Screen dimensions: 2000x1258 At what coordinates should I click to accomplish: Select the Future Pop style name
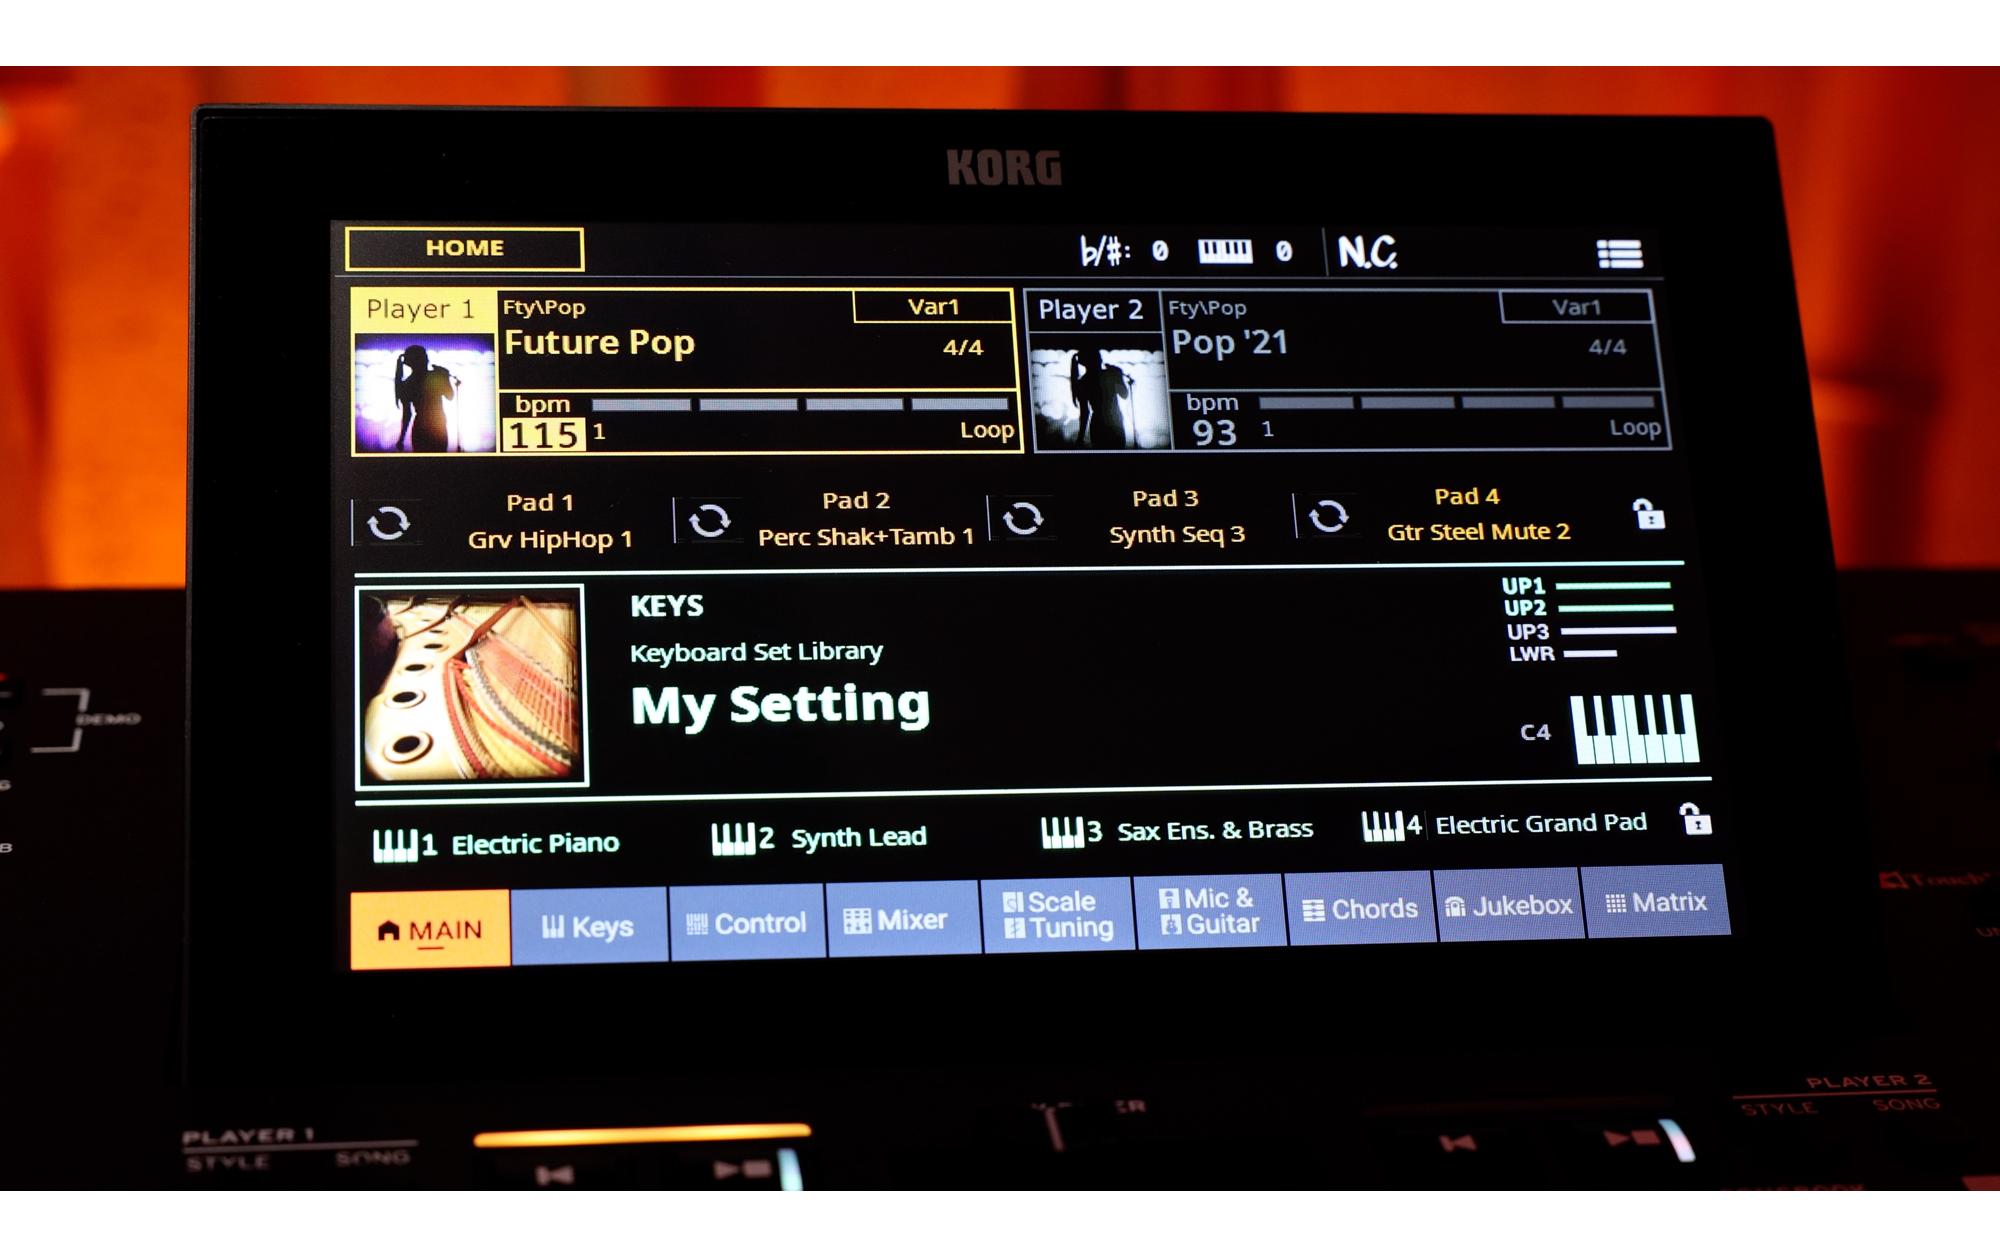tap(599, 343)
